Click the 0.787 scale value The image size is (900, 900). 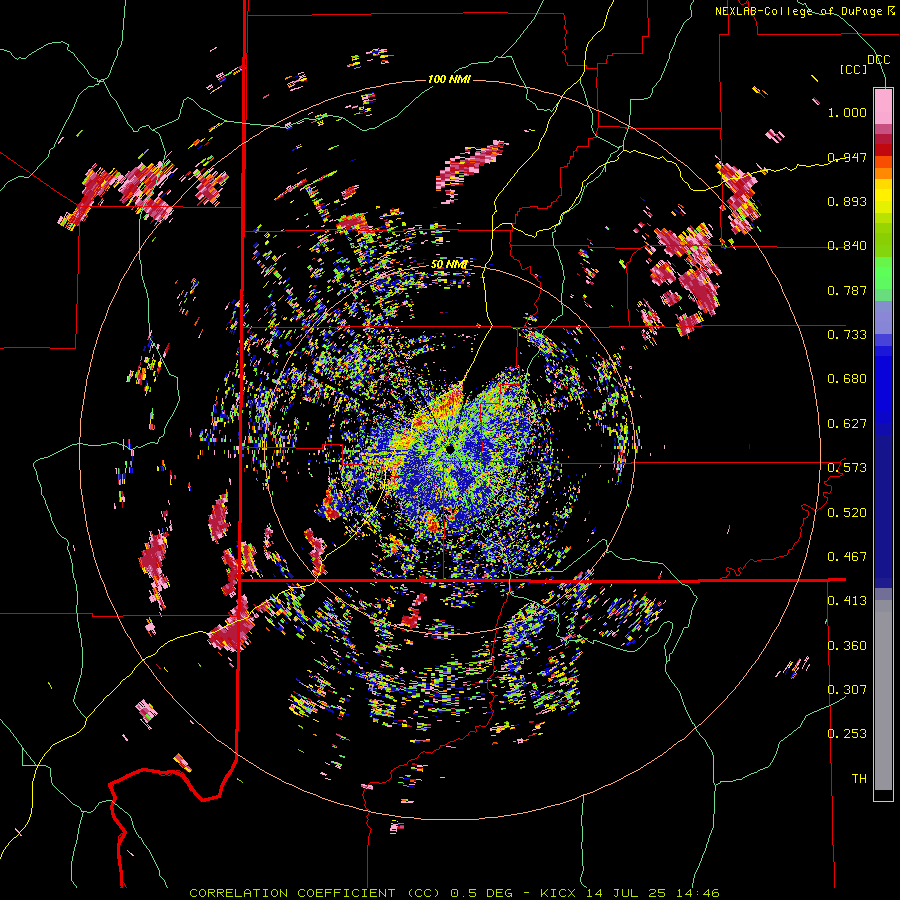pyautogui.click(x=847, y=290)
